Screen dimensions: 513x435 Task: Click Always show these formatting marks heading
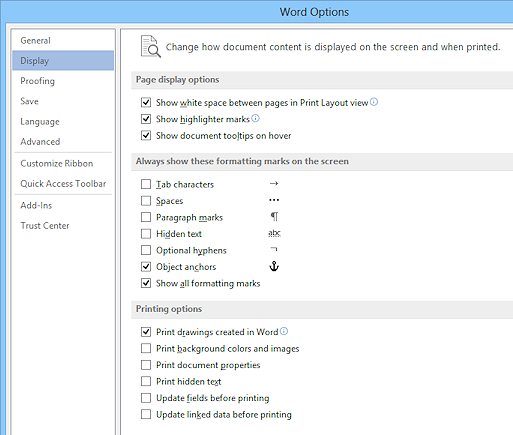(x=242, y=161)
